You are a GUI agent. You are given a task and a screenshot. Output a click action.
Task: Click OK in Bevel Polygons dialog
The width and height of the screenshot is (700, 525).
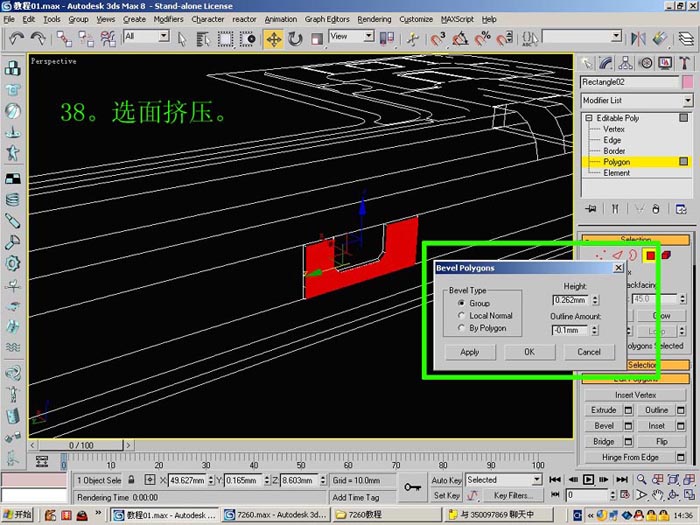pyautogui.click(x=529, y=352)
